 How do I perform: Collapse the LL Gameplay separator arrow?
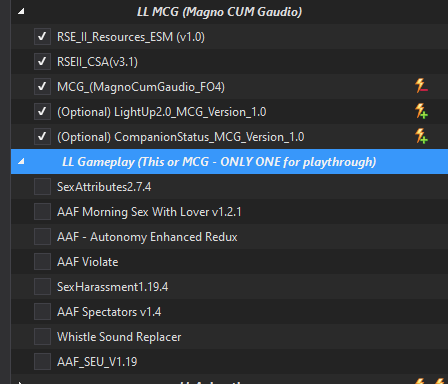[21, 162]
